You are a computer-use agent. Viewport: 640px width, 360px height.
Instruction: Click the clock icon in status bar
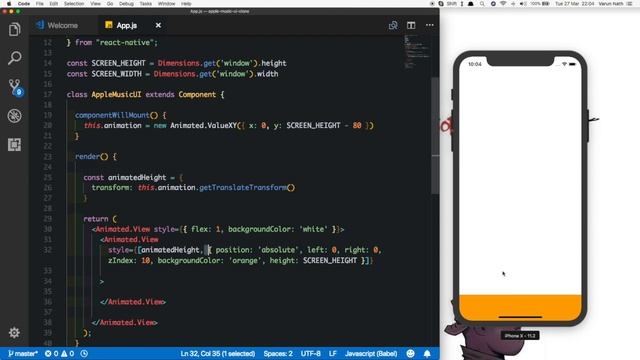[x=84, y=353]
